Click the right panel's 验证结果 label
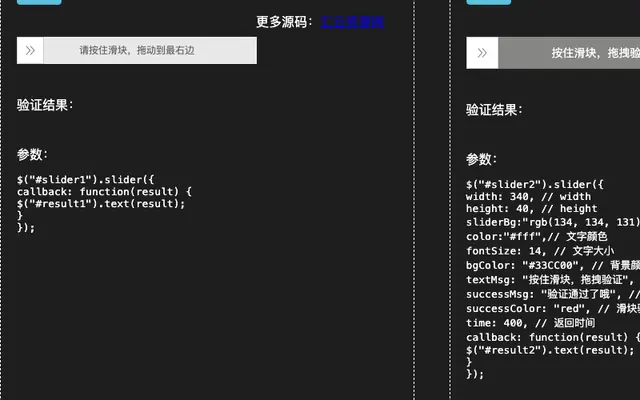The width and height of the screenshot is (640, 400). [x=494, y=110]
